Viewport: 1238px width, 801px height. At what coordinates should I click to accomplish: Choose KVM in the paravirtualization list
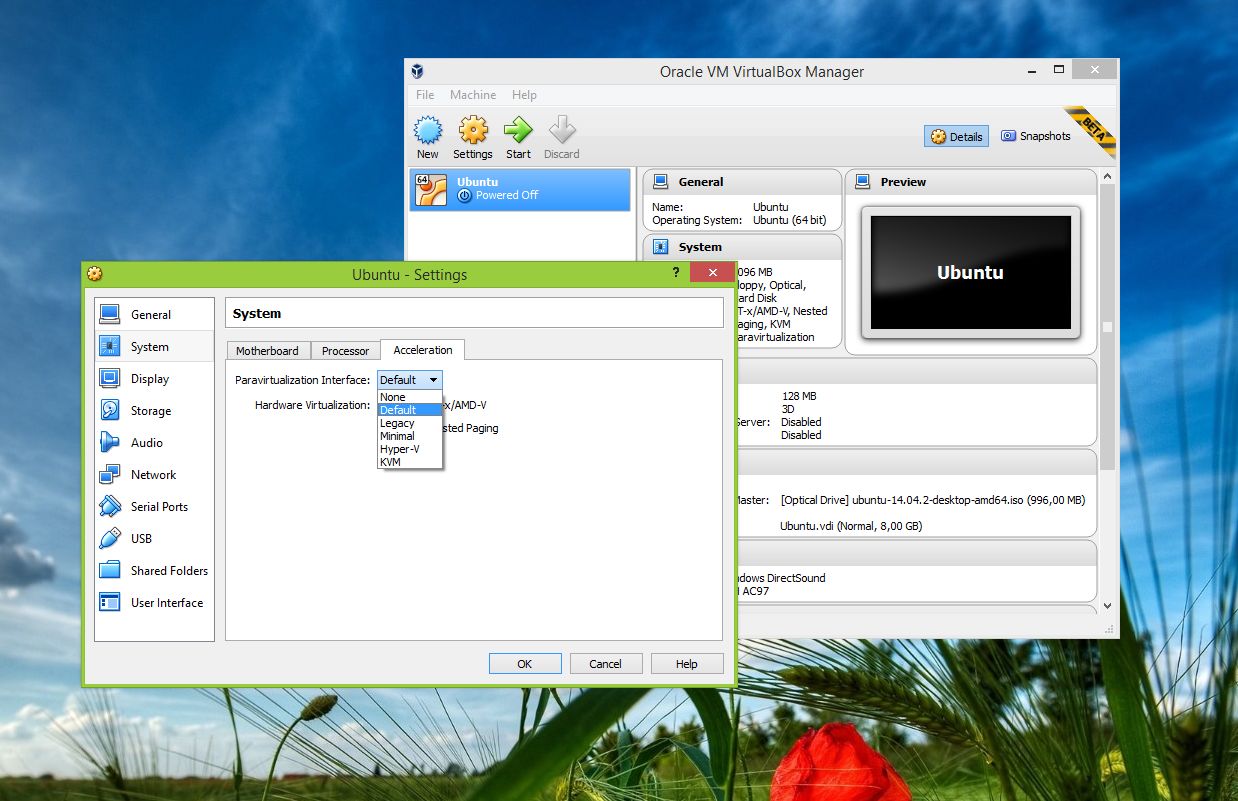coord(410,462)
